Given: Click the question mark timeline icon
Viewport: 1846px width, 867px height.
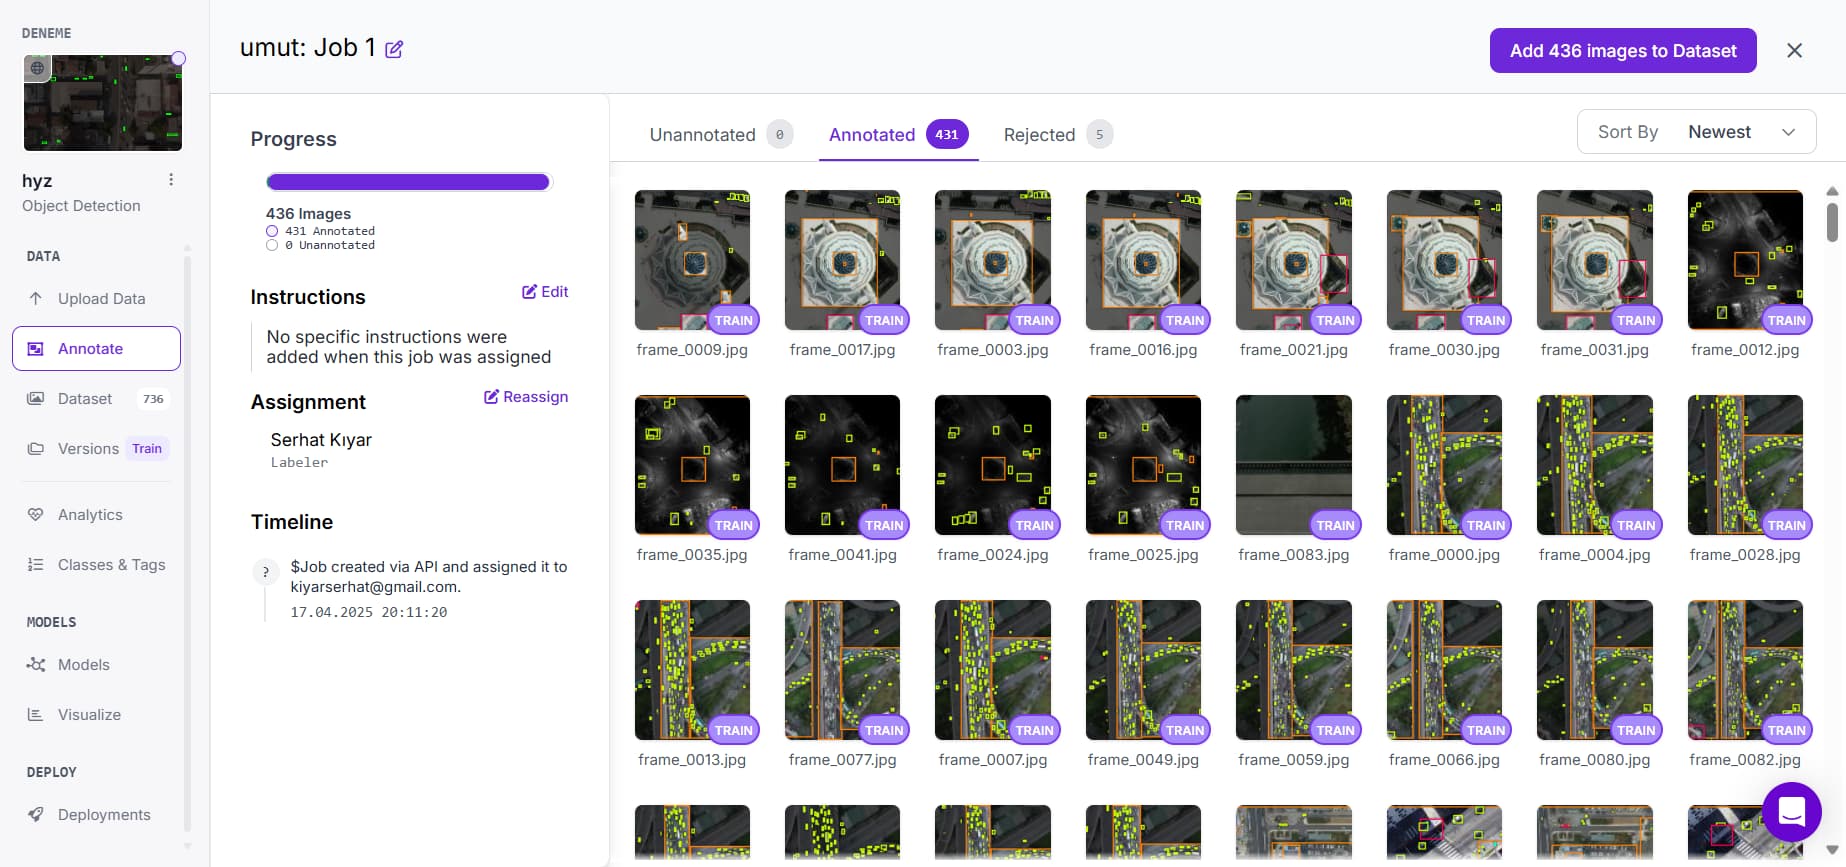Looking at the screenshot, I should [265, 572].
